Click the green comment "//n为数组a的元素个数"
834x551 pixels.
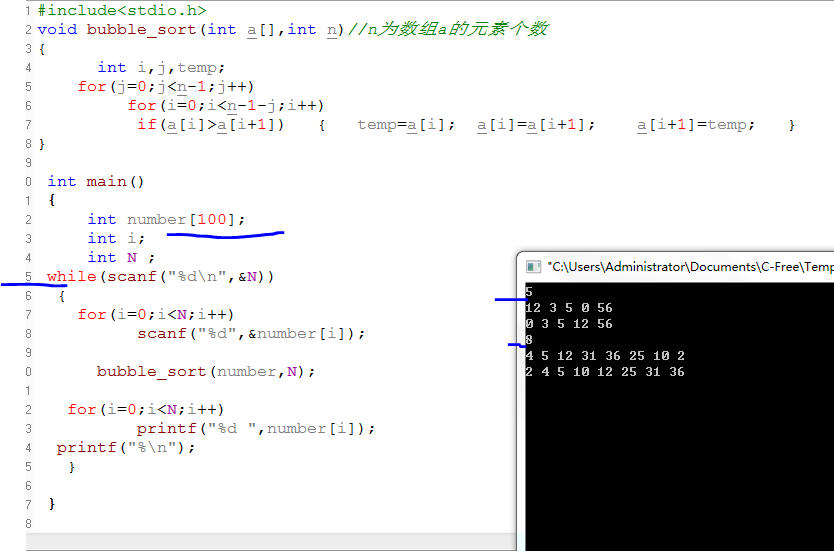[x=447, y=29]
